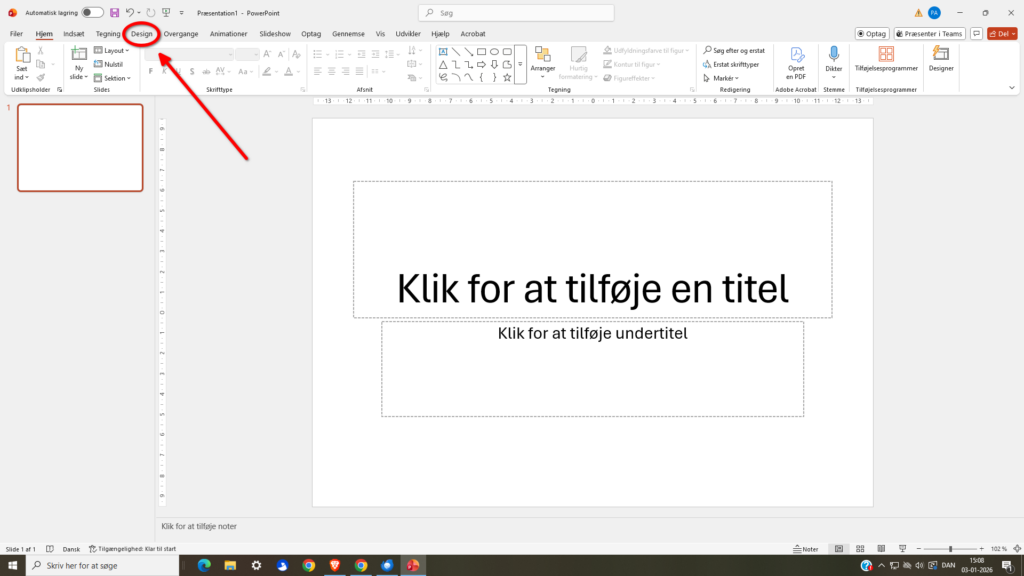Open the Overgange tab

(180, 33)
